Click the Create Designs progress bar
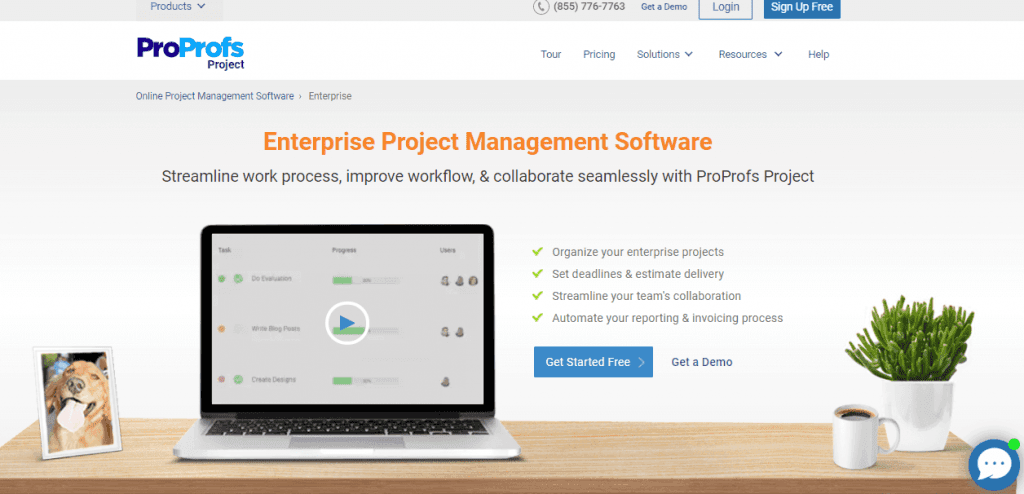The width and height of the screenshot is (1024, 494). [366, 380]
